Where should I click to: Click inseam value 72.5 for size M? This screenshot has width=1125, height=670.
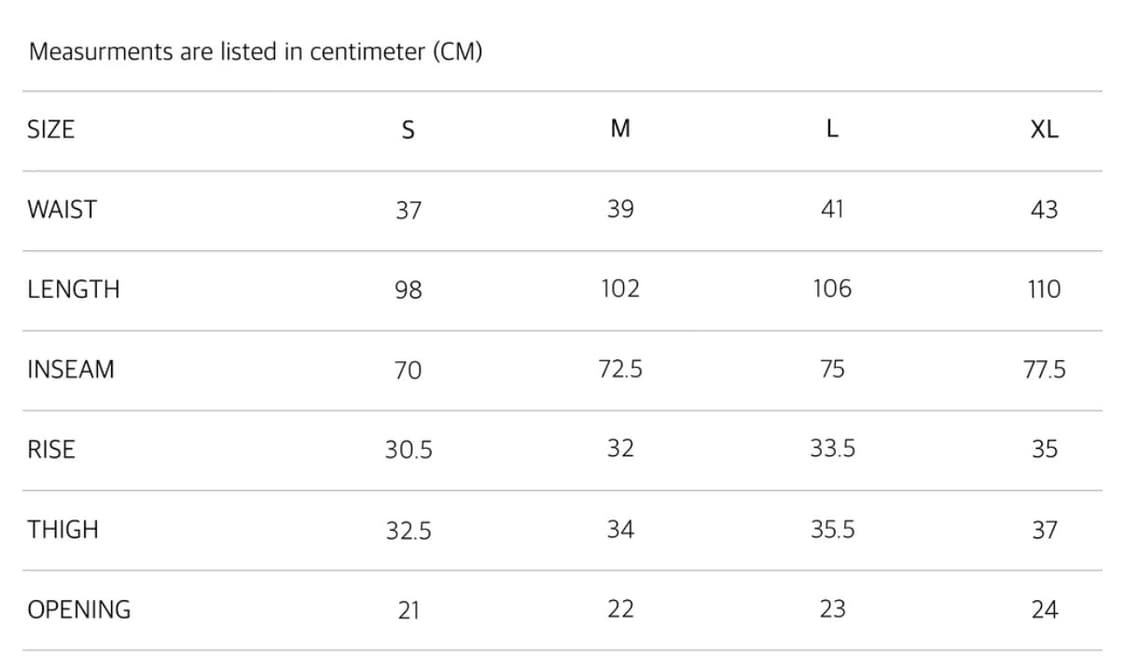click(620, 369)
